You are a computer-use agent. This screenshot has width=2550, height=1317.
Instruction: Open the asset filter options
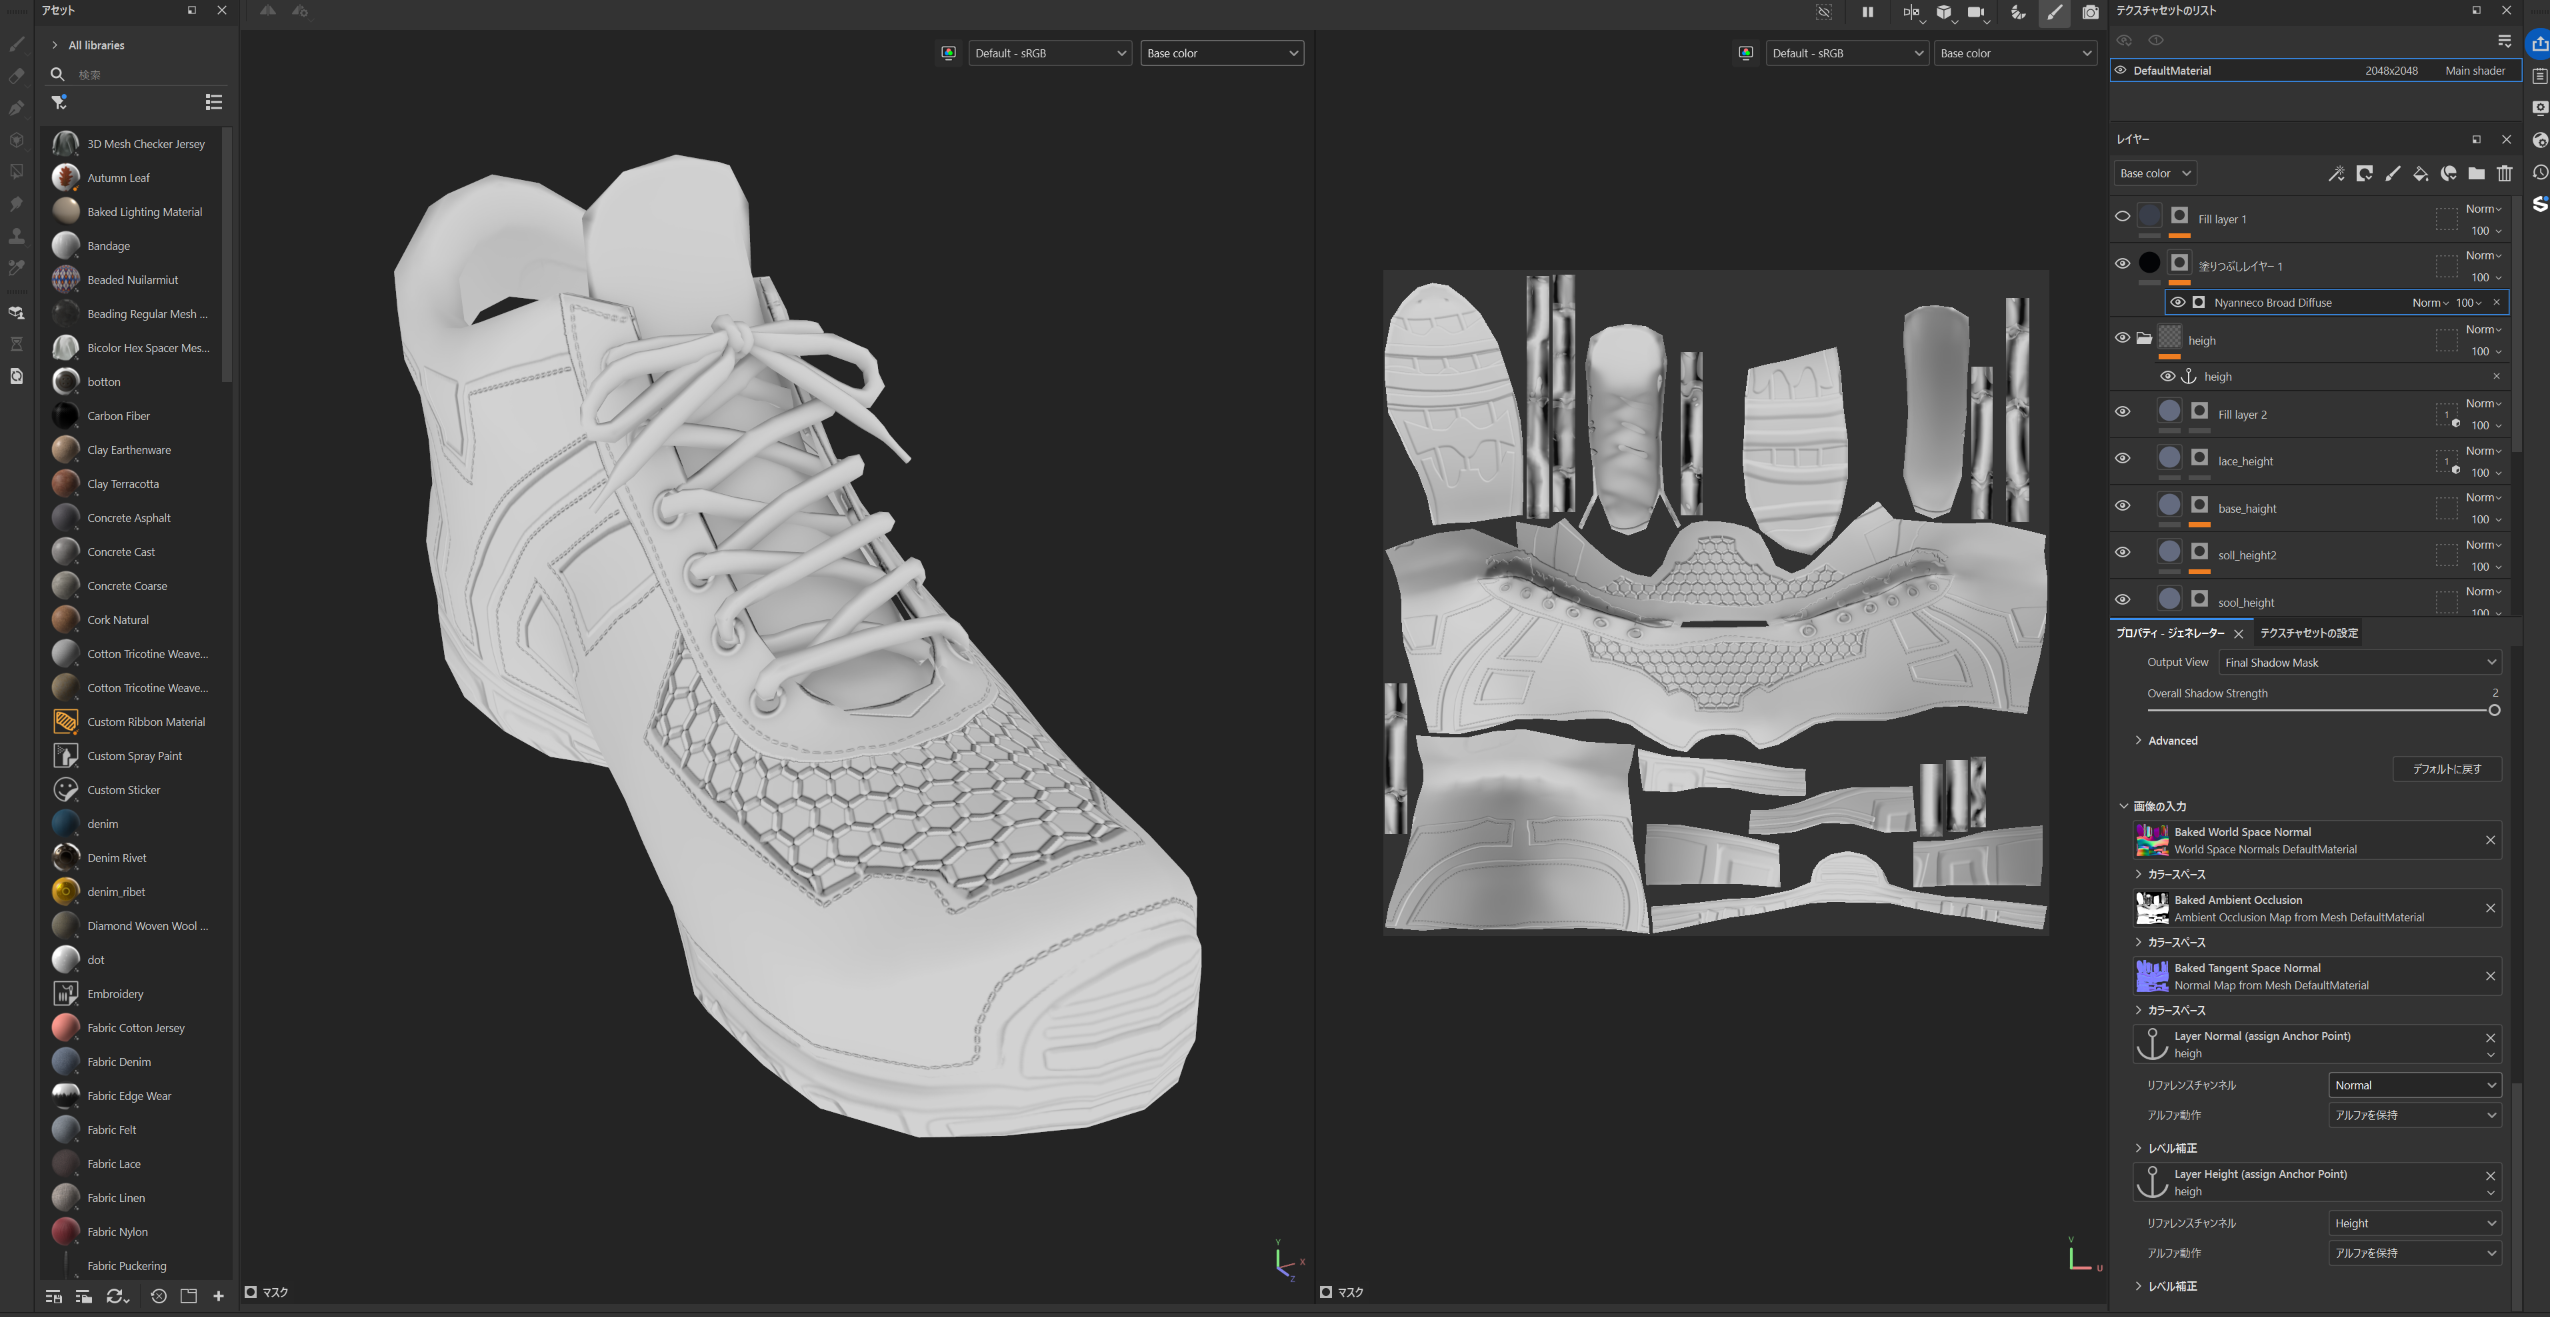click(x=59, y=102)
